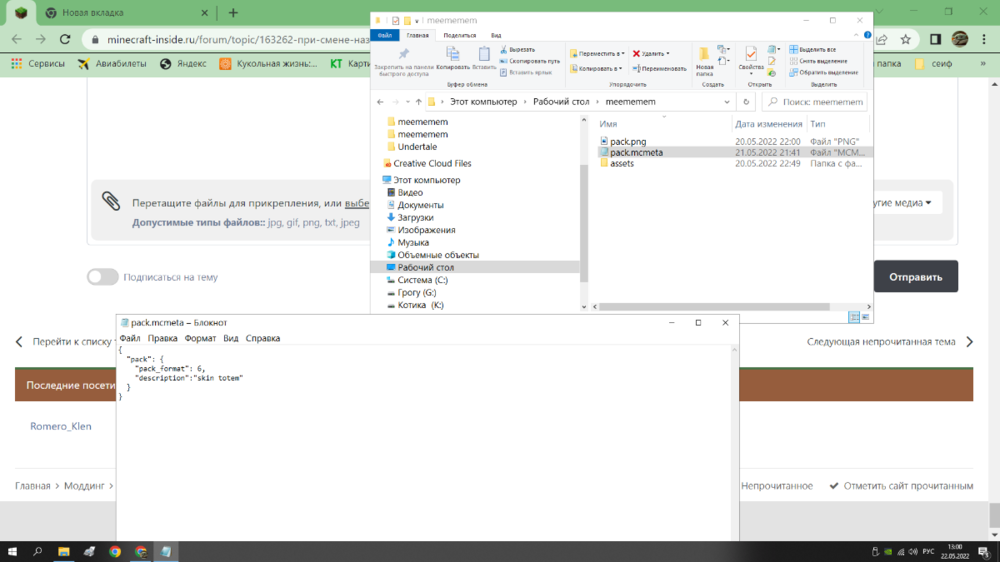
Task: Click Explorer Up one level arrow
Action: (418, 101)
